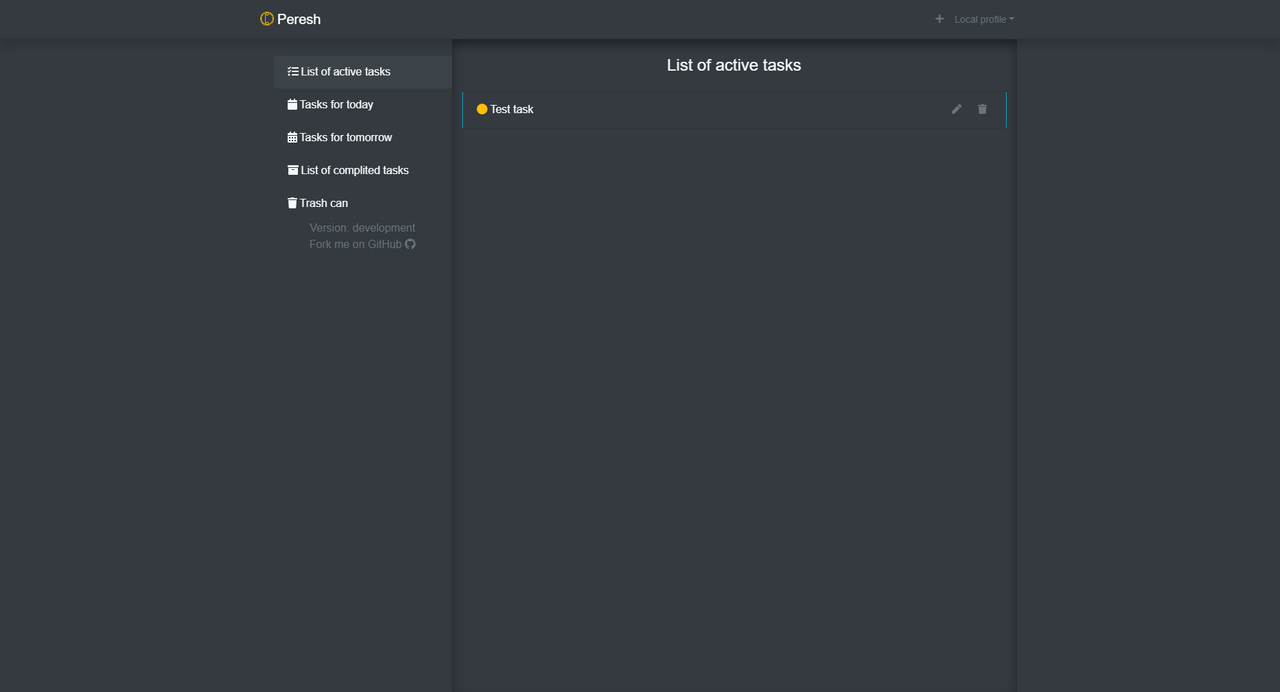
Task: Click the caret beside Local profile
Action: click(1011, 20)
